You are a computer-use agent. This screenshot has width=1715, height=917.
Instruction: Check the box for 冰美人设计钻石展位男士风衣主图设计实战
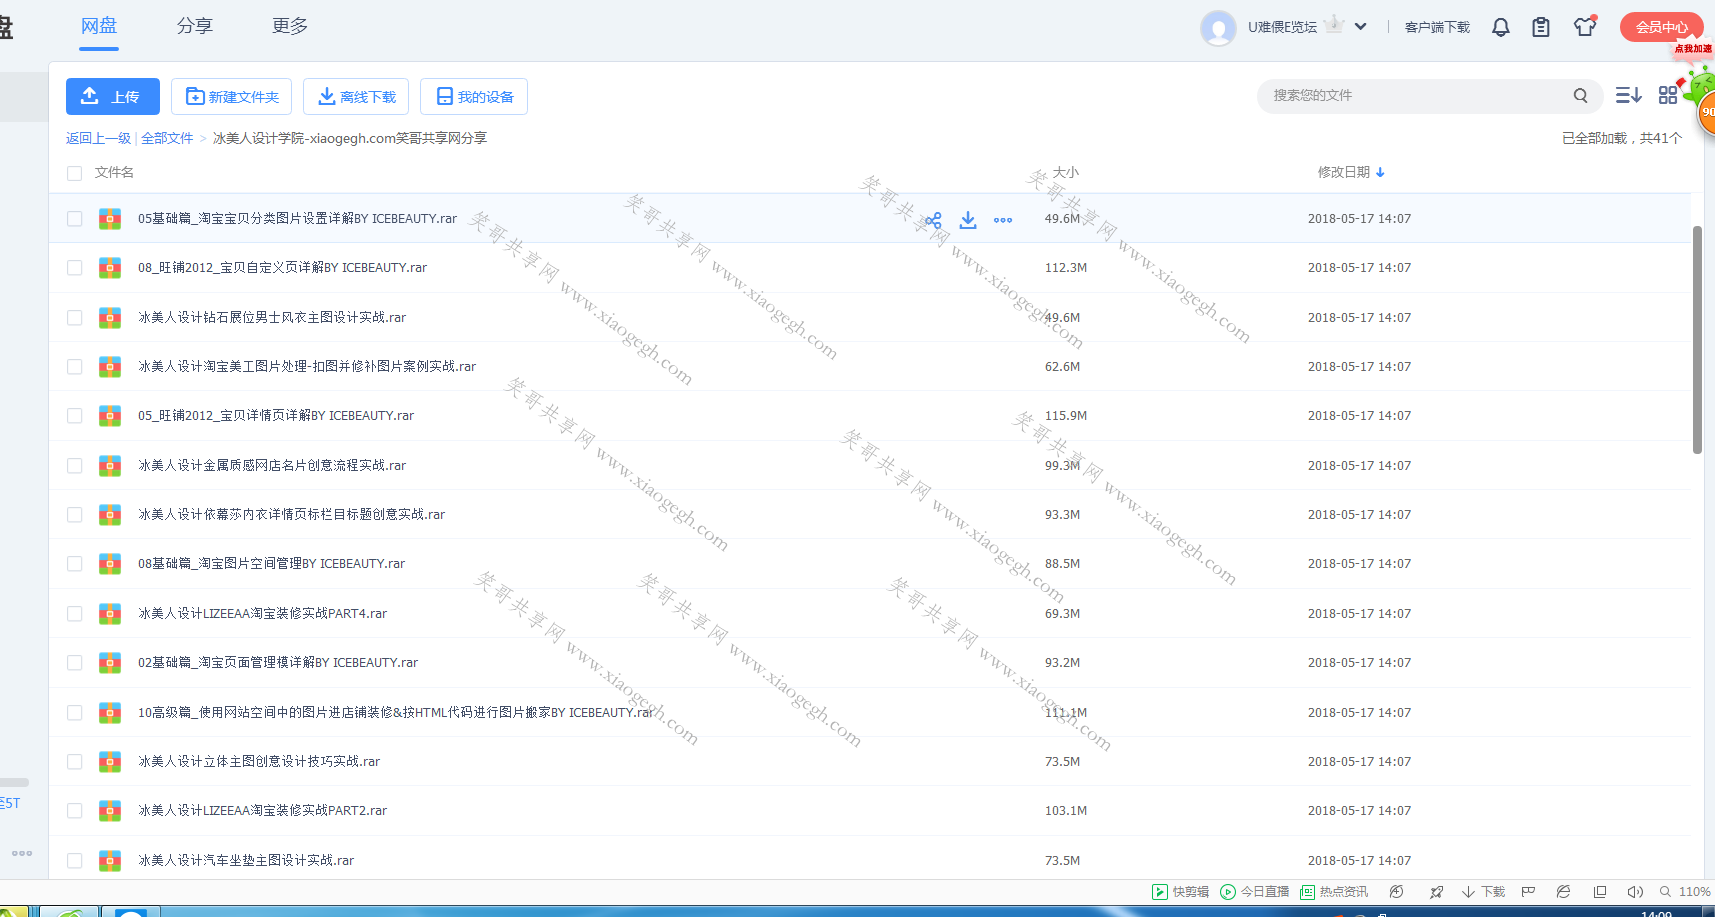(74, 318)
